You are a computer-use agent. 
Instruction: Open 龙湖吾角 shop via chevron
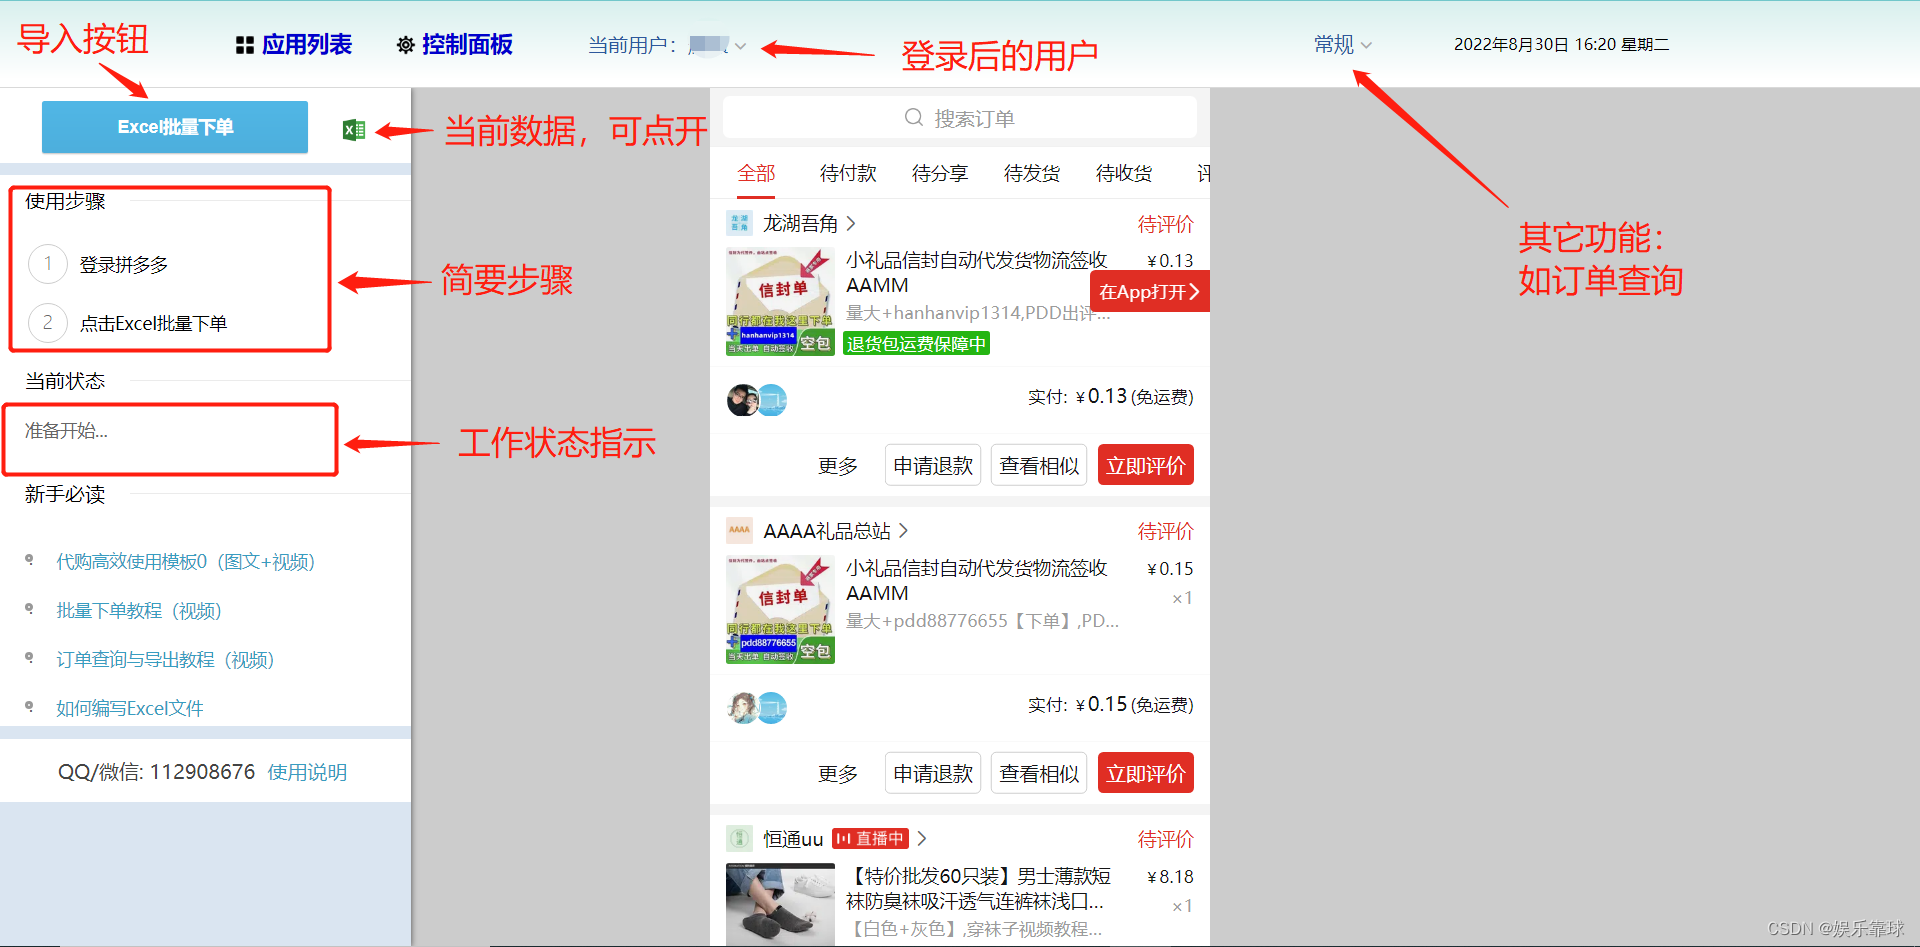851,223
